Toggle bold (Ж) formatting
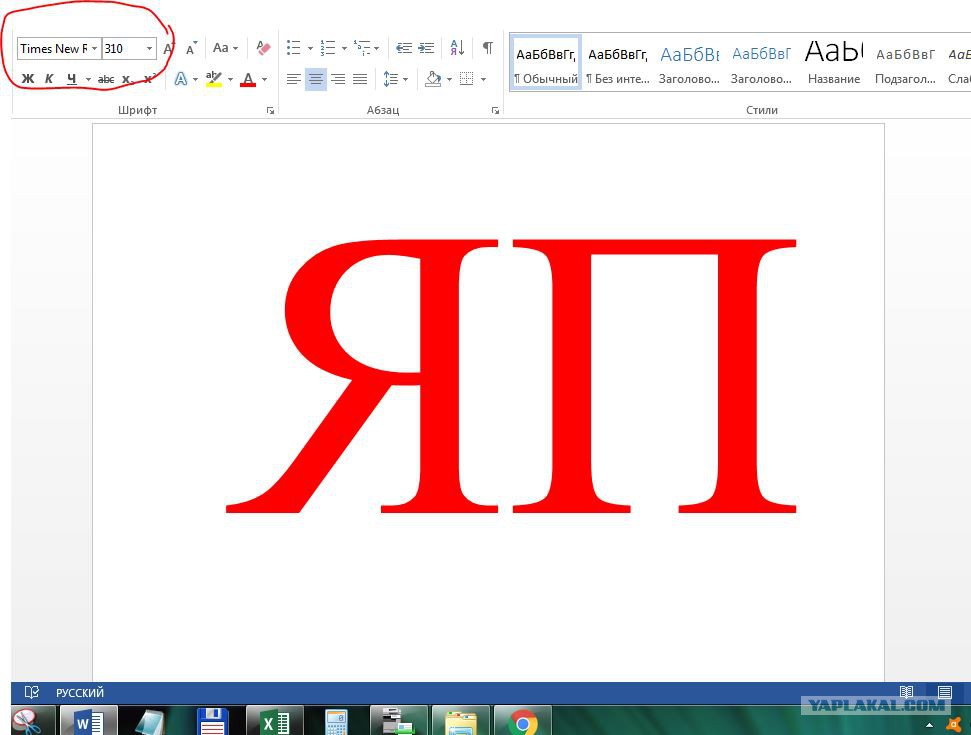This screenshot has height=735, width=971. pos(28,79)
